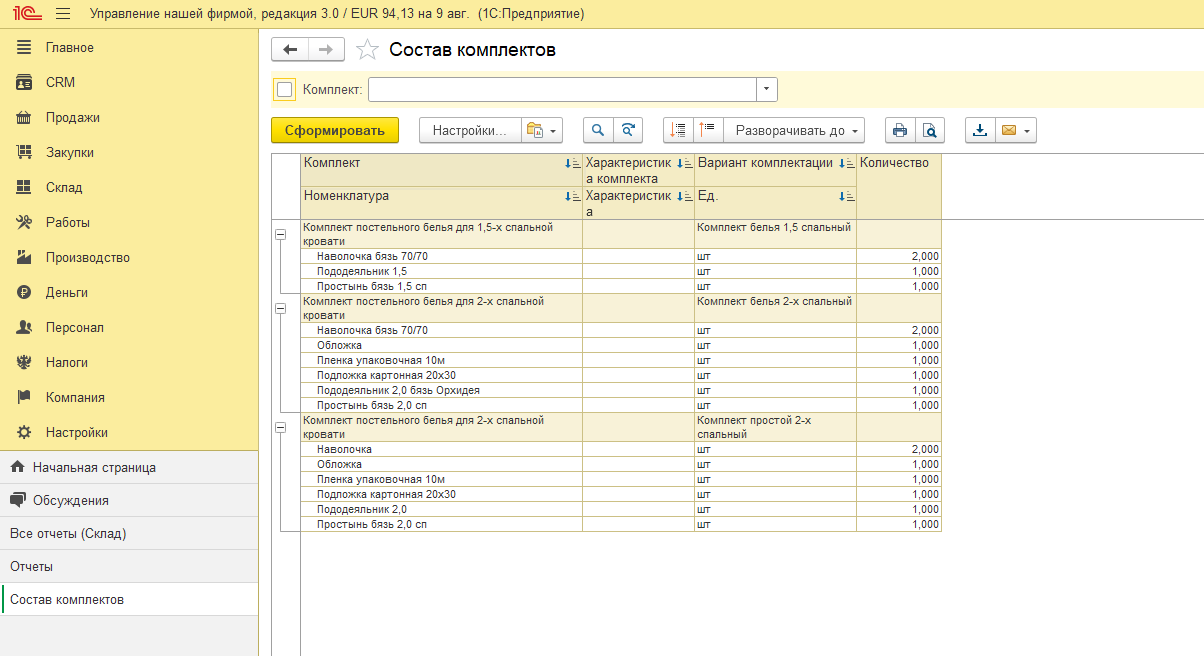This screenshot has width=1204, height=656.
Task: Click the expand all groups icon
Action: pos(679,130)
